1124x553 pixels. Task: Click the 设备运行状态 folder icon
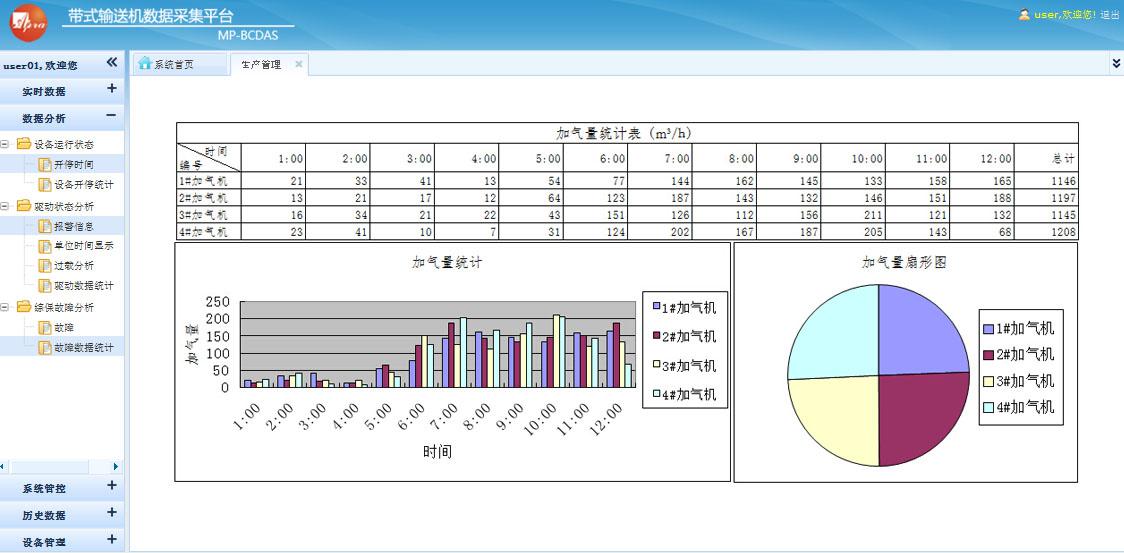click(x=23, y=144)
